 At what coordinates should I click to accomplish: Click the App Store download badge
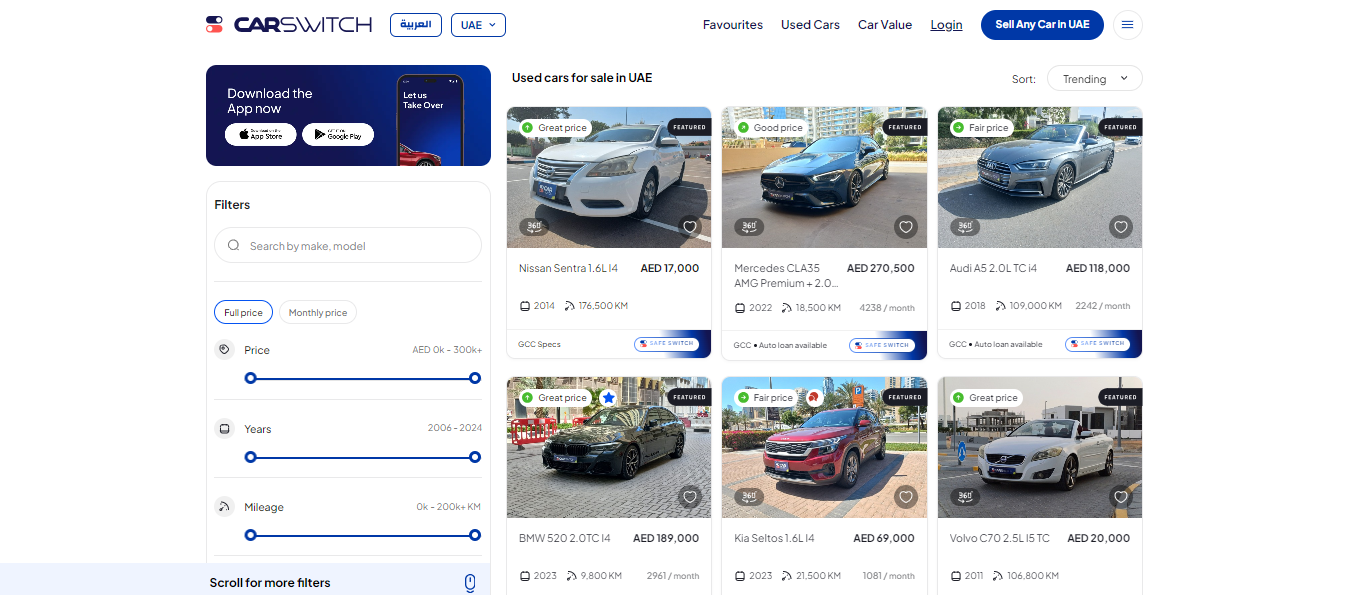(x=260, y=135)
